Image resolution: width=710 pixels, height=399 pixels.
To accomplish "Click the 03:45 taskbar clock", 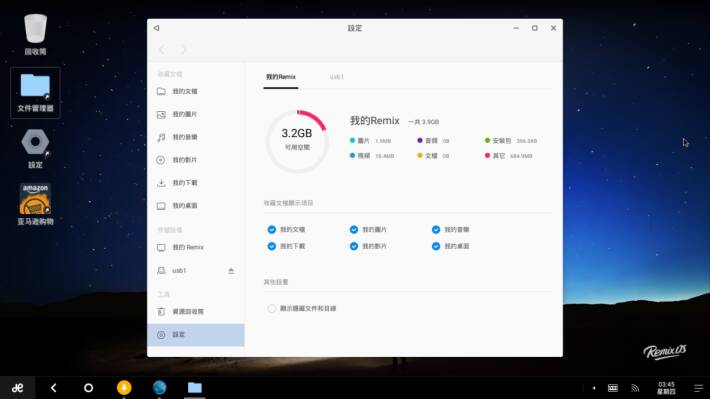I will [x=666, y=388].
